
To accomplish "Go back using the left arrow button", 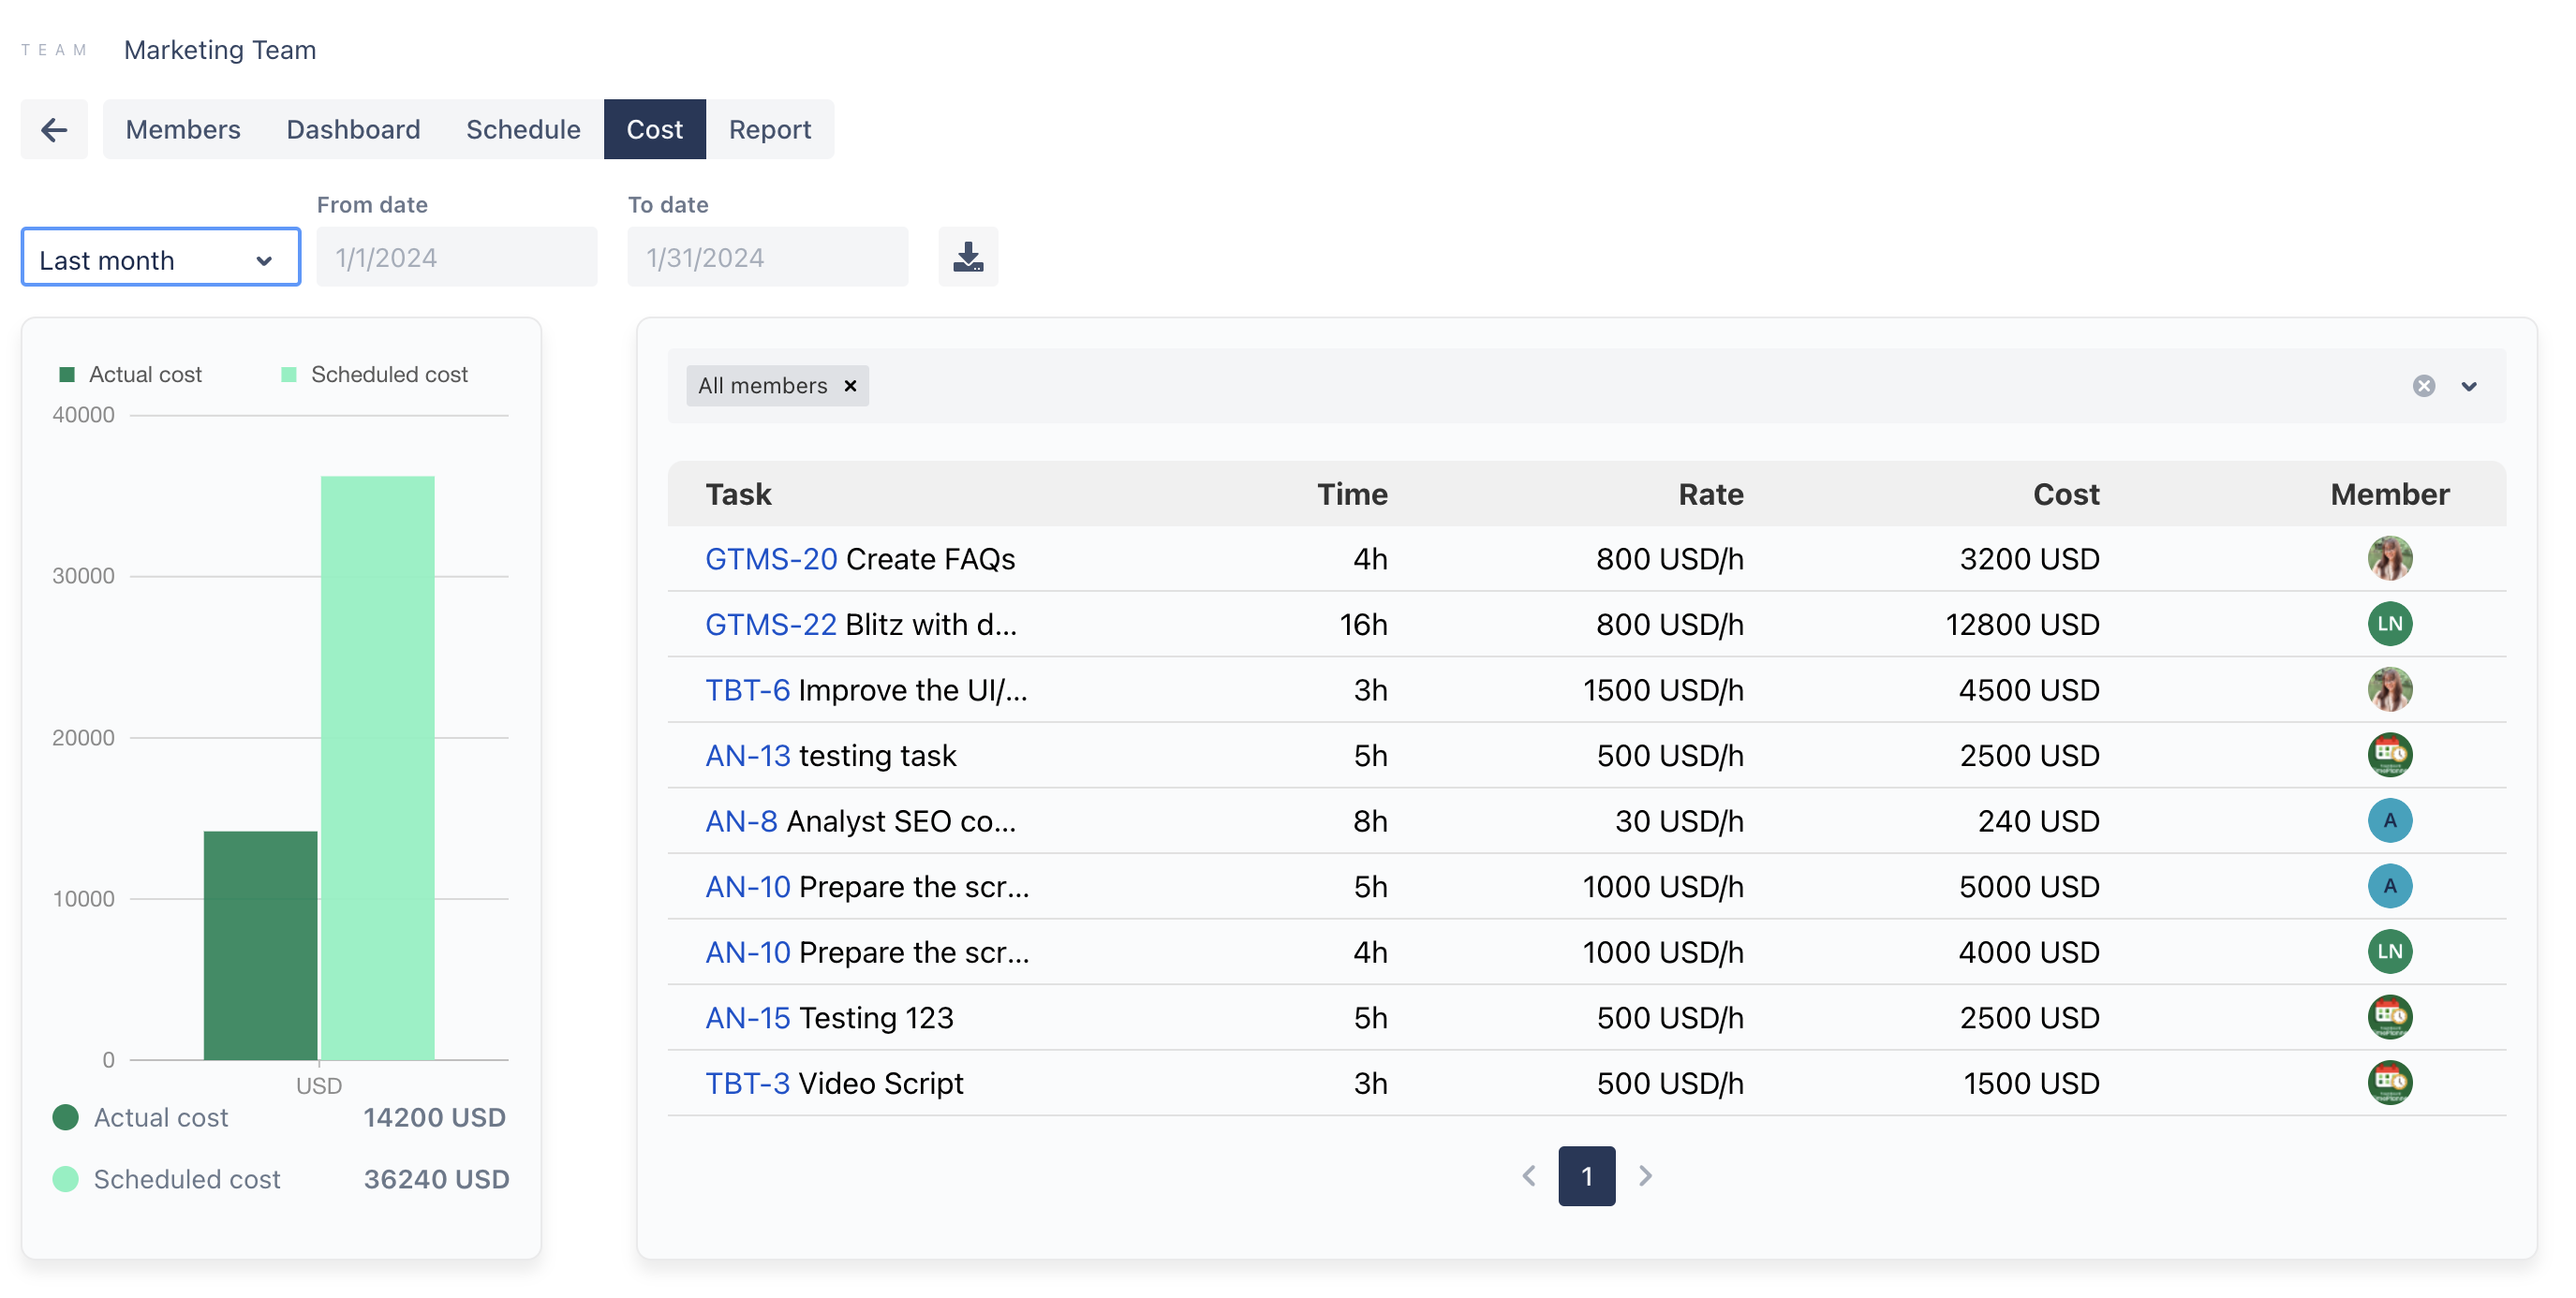I will (x=54, y=129).
